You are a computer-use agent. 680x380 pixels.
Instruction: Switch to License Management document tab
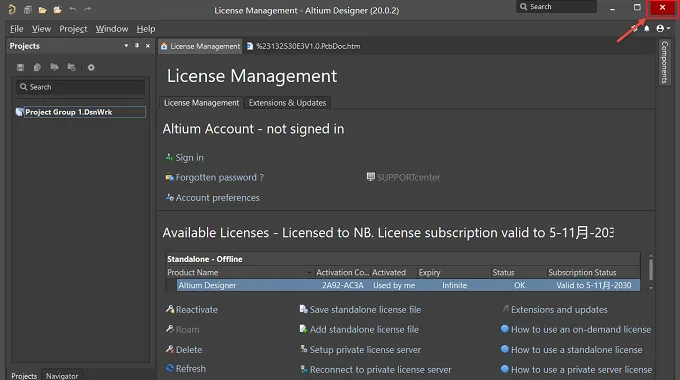(200, 46)
